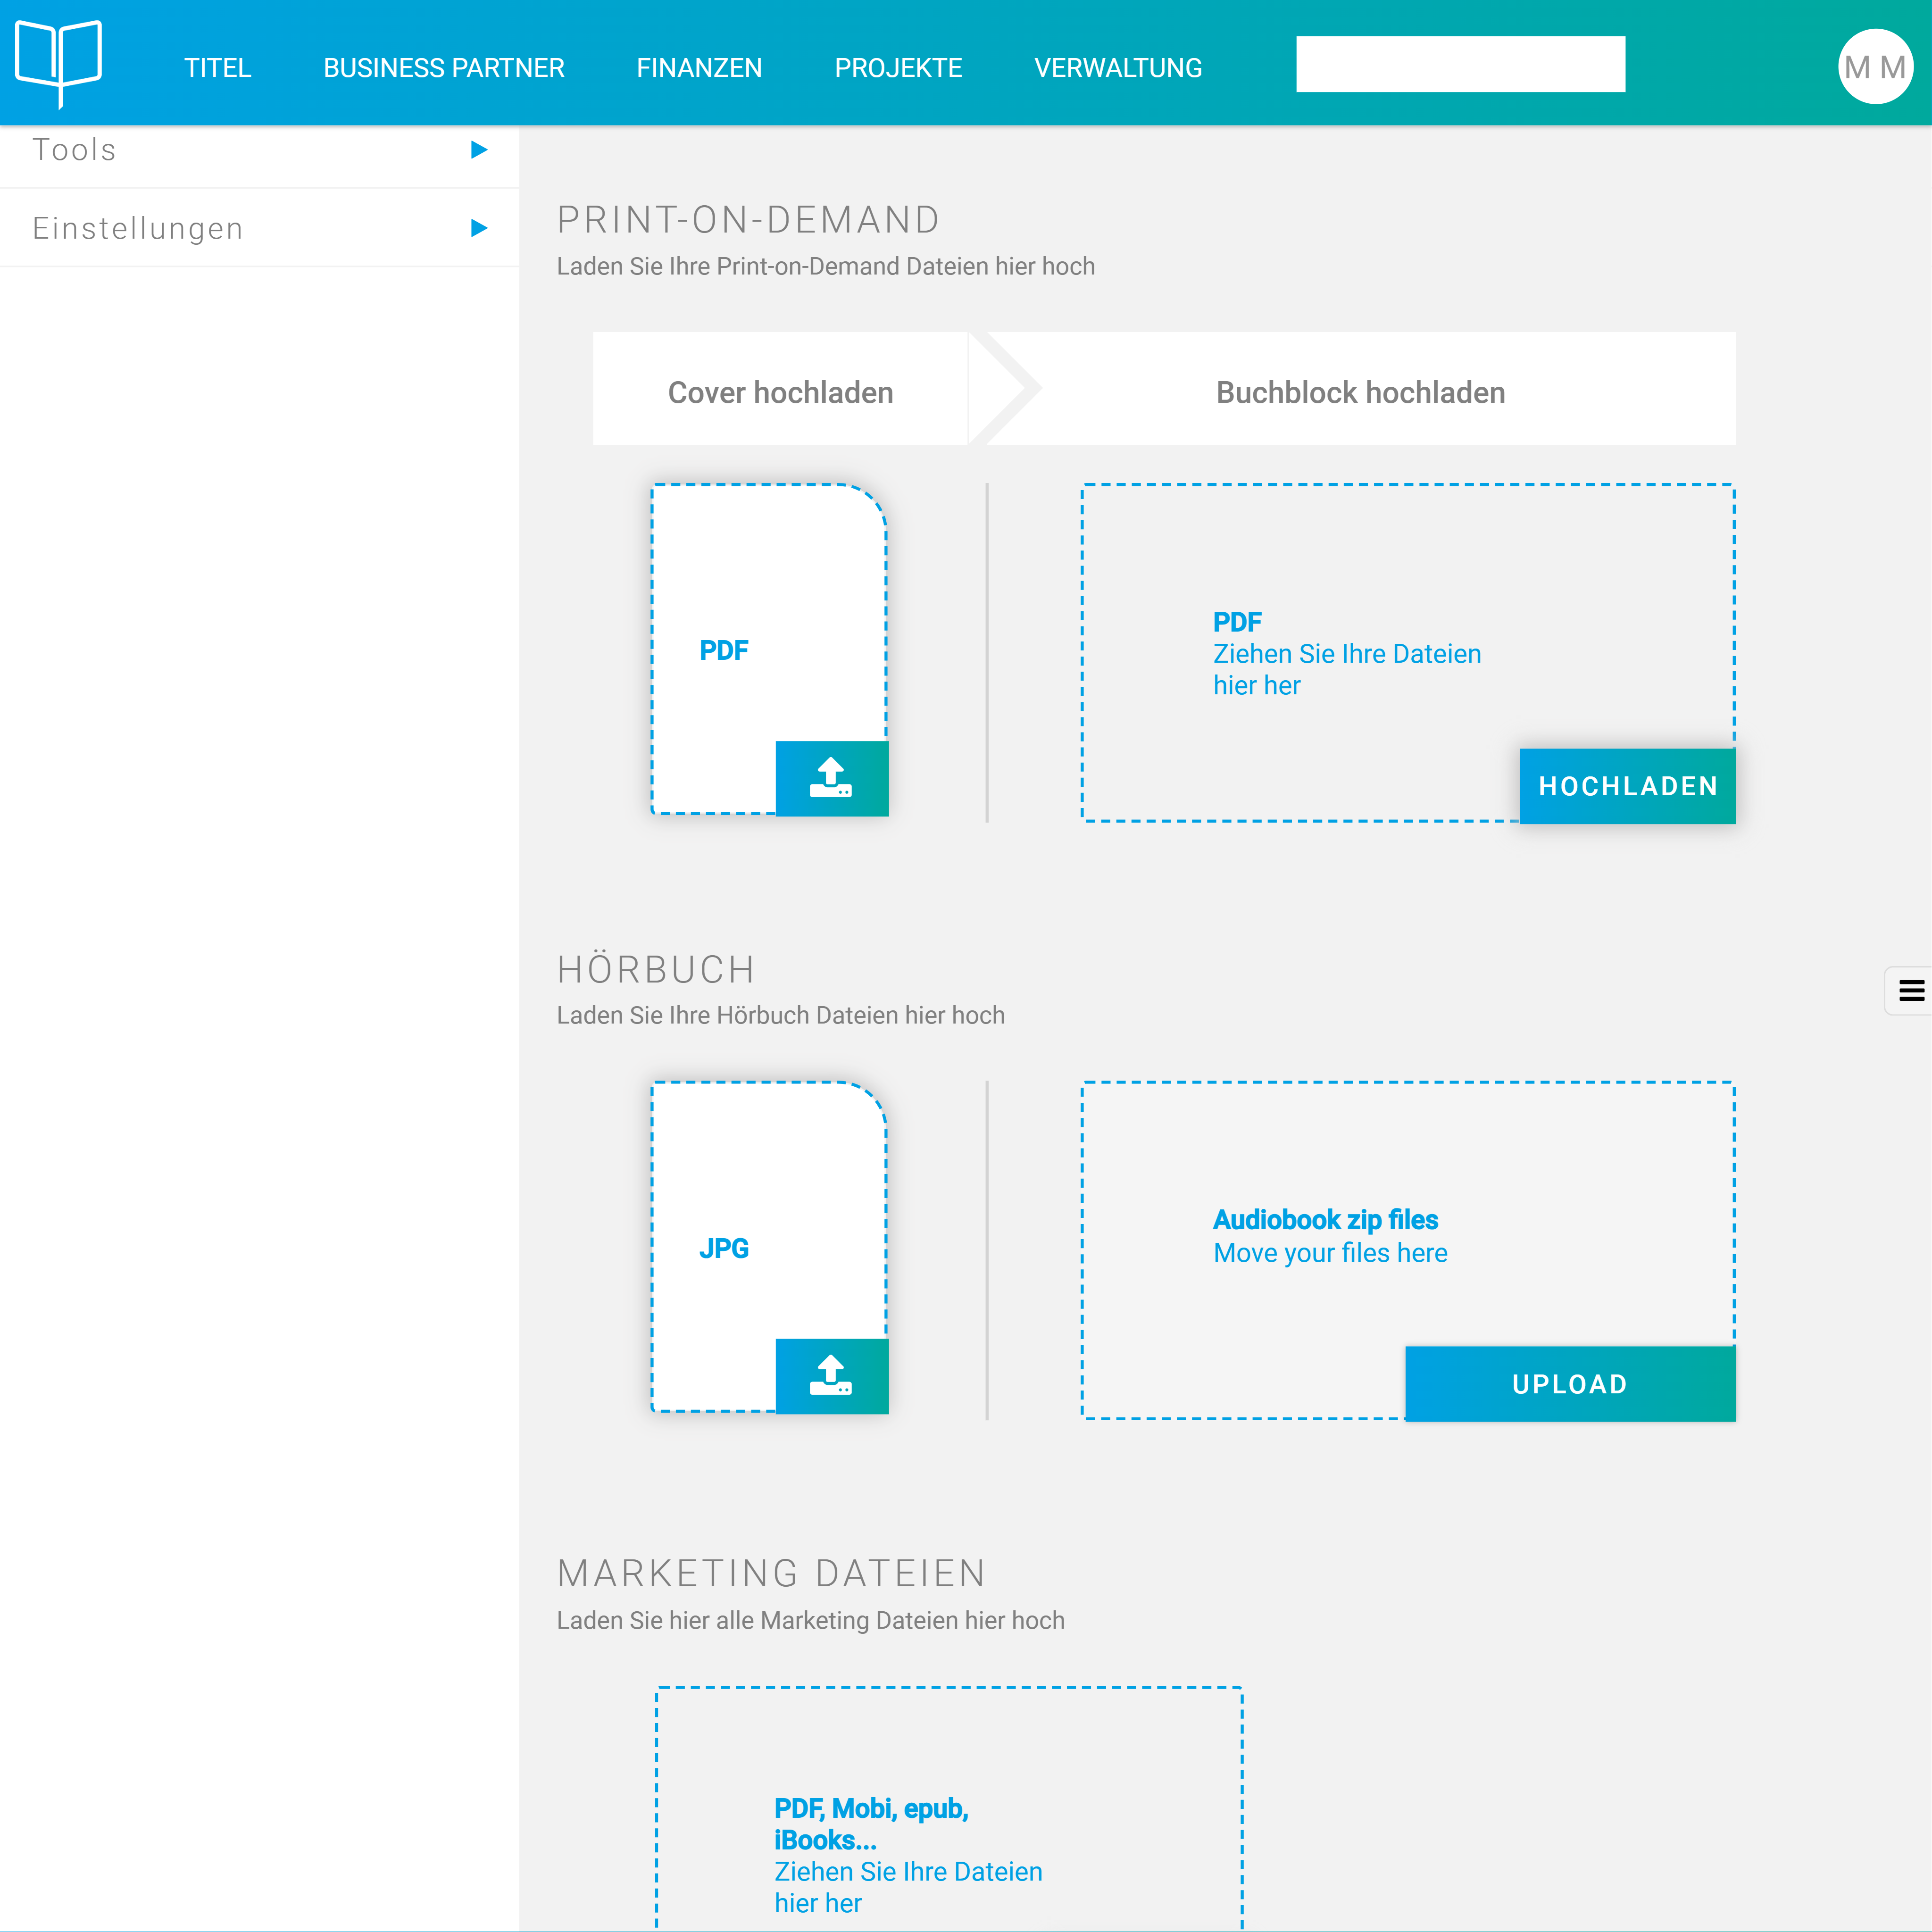Viewport: 1932px width, 1932px height.
Task: Click the PDF cover upload icon
Action: 831,778
